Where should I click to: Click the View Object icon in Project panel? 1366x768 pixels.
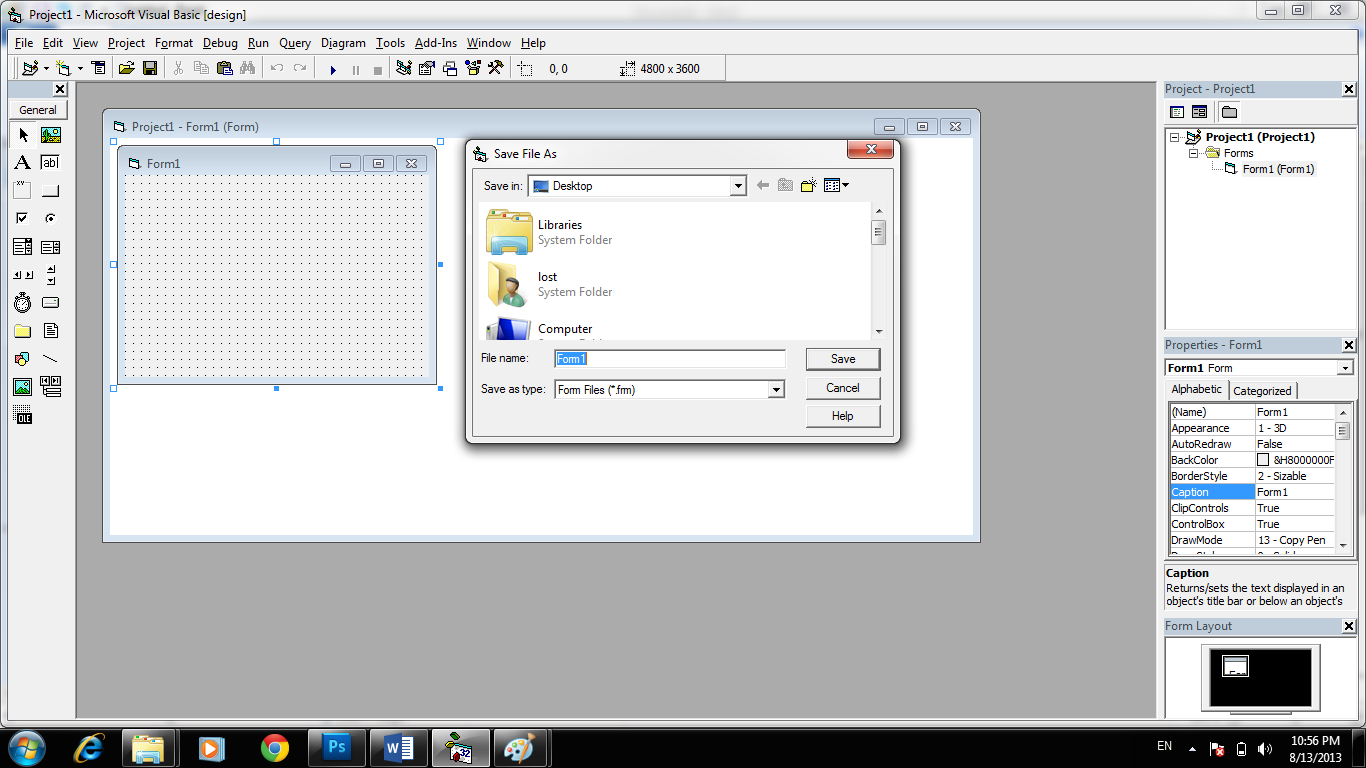point(1199,112)
